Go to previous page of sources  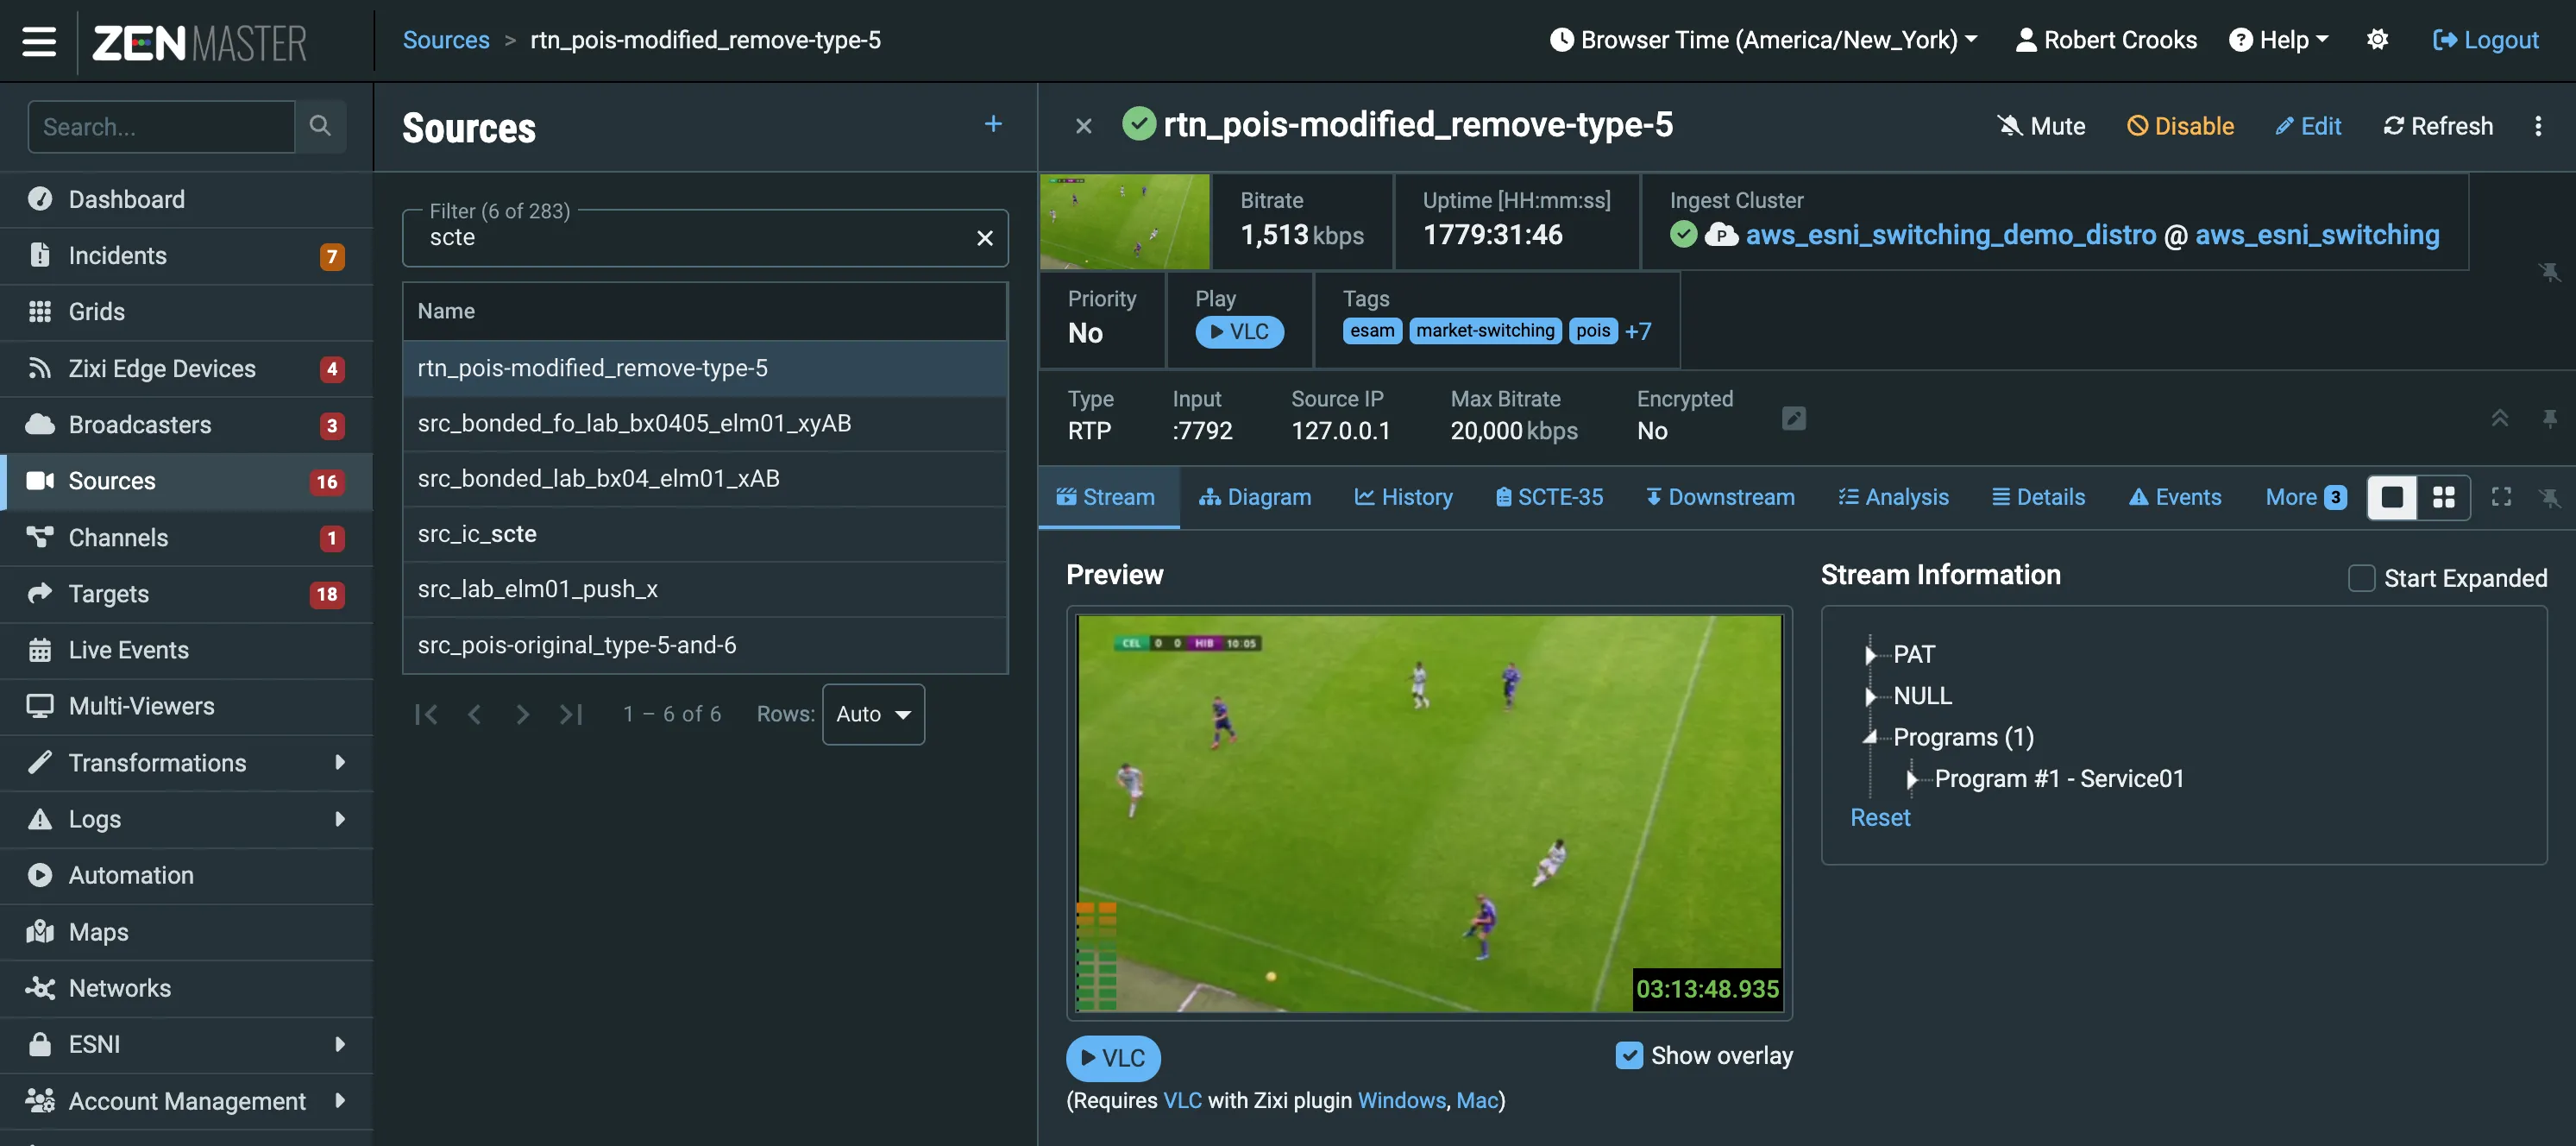(474, 714)
